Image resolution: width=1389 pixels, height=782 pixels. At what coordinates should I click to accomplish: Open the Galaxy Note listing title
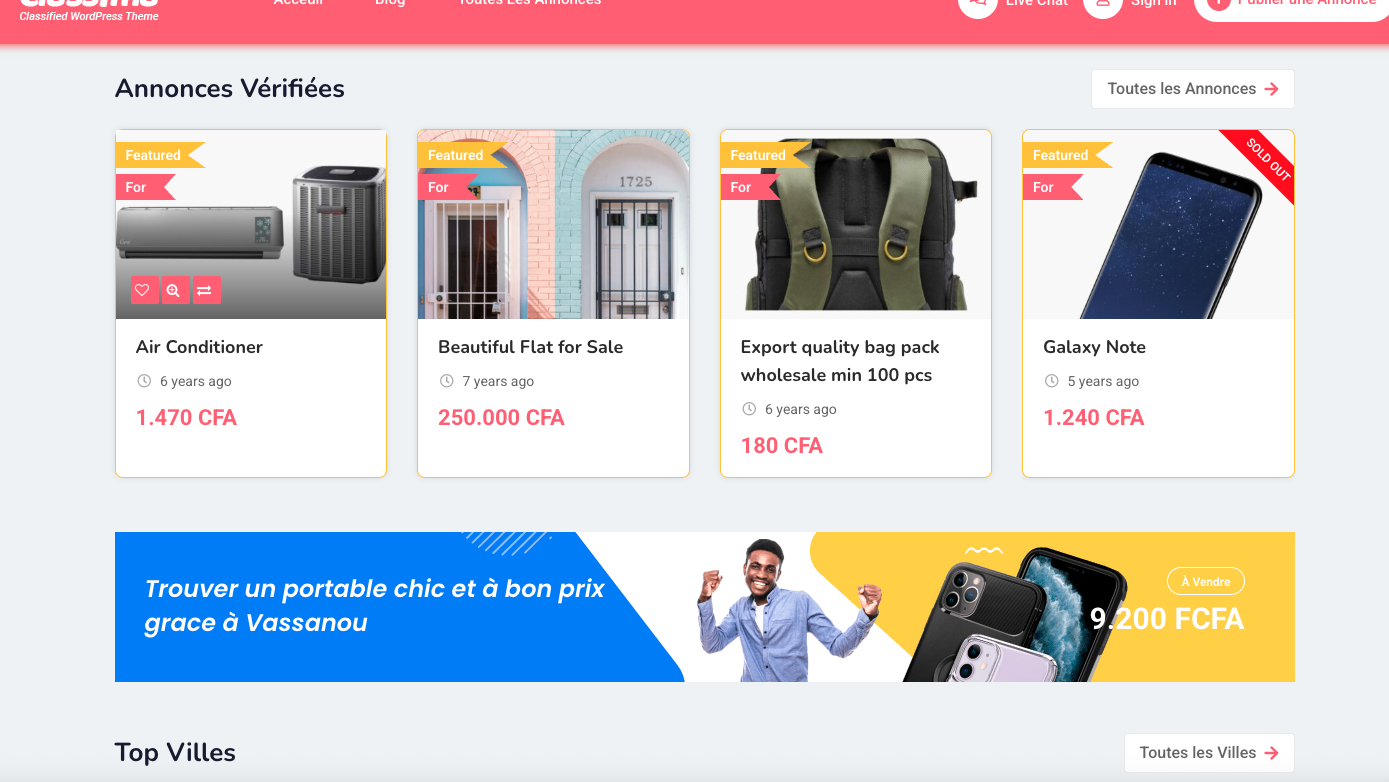coord(1094,347)
